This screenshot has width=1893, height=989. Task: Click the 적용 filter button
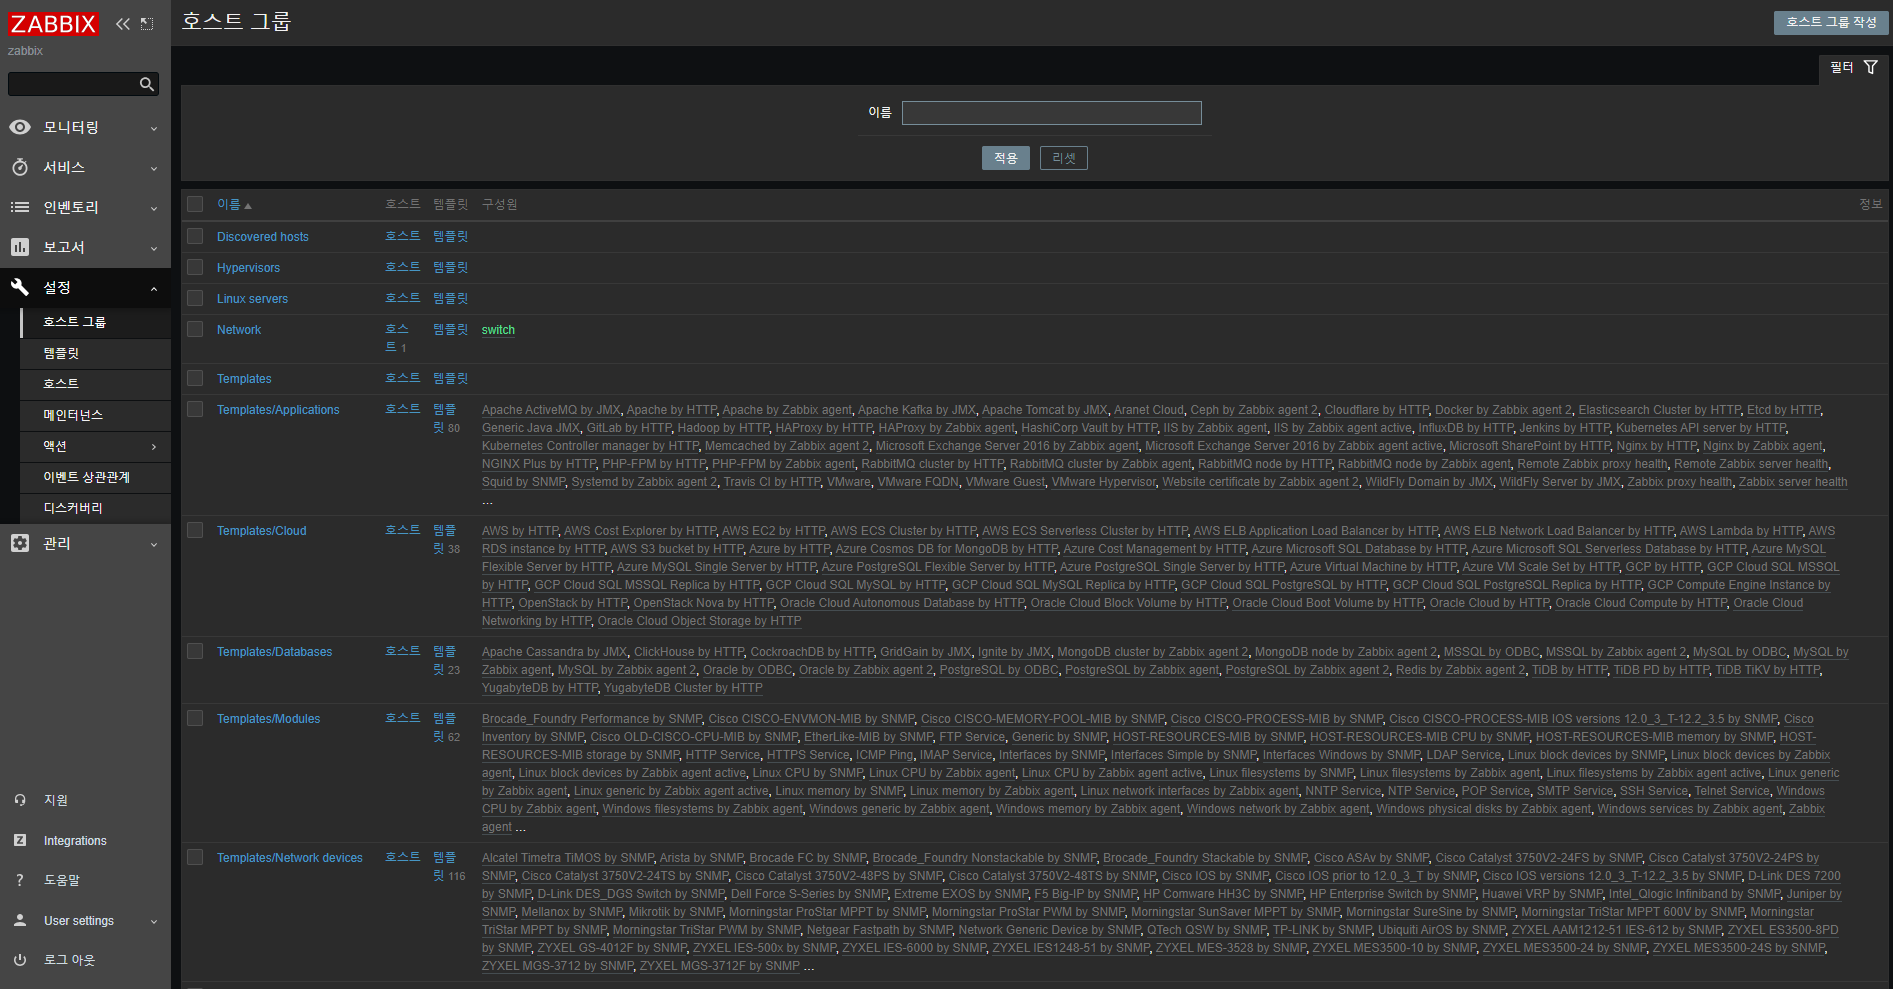pos(1006,158)
